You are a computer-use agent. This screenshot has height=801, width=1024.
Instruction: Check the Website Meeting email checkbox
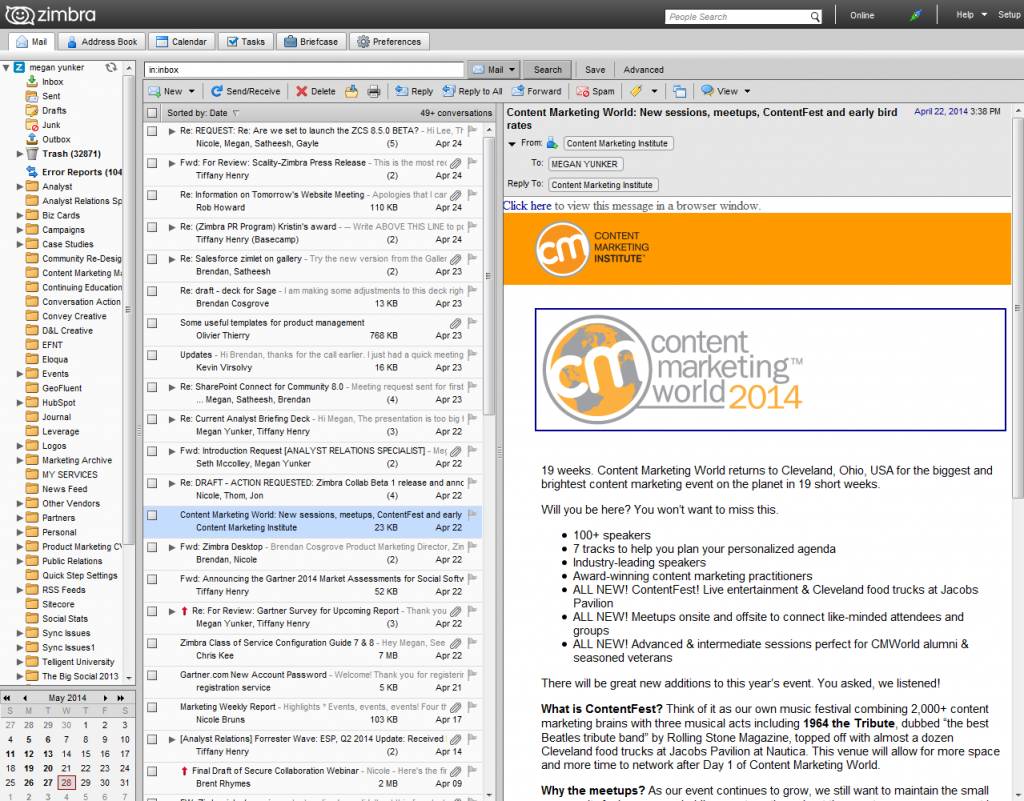tap(152, 195)
